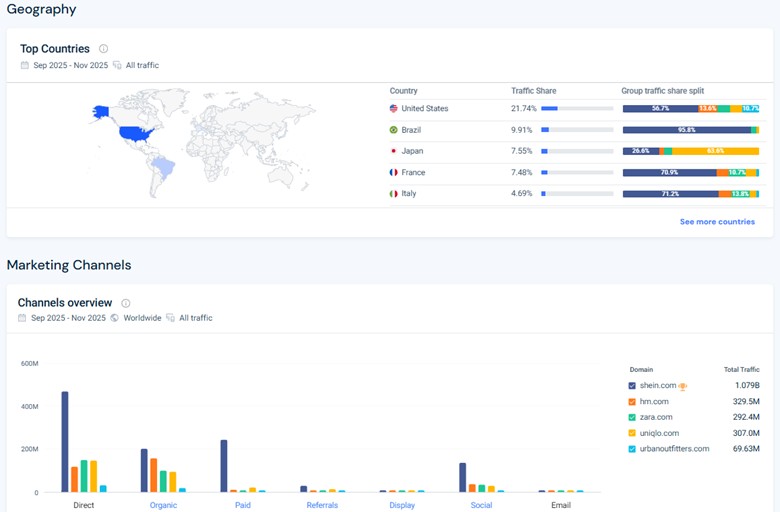Click the Group traffic share split header
This screenshot has width=780, height=512.
[x=663, y=91]
